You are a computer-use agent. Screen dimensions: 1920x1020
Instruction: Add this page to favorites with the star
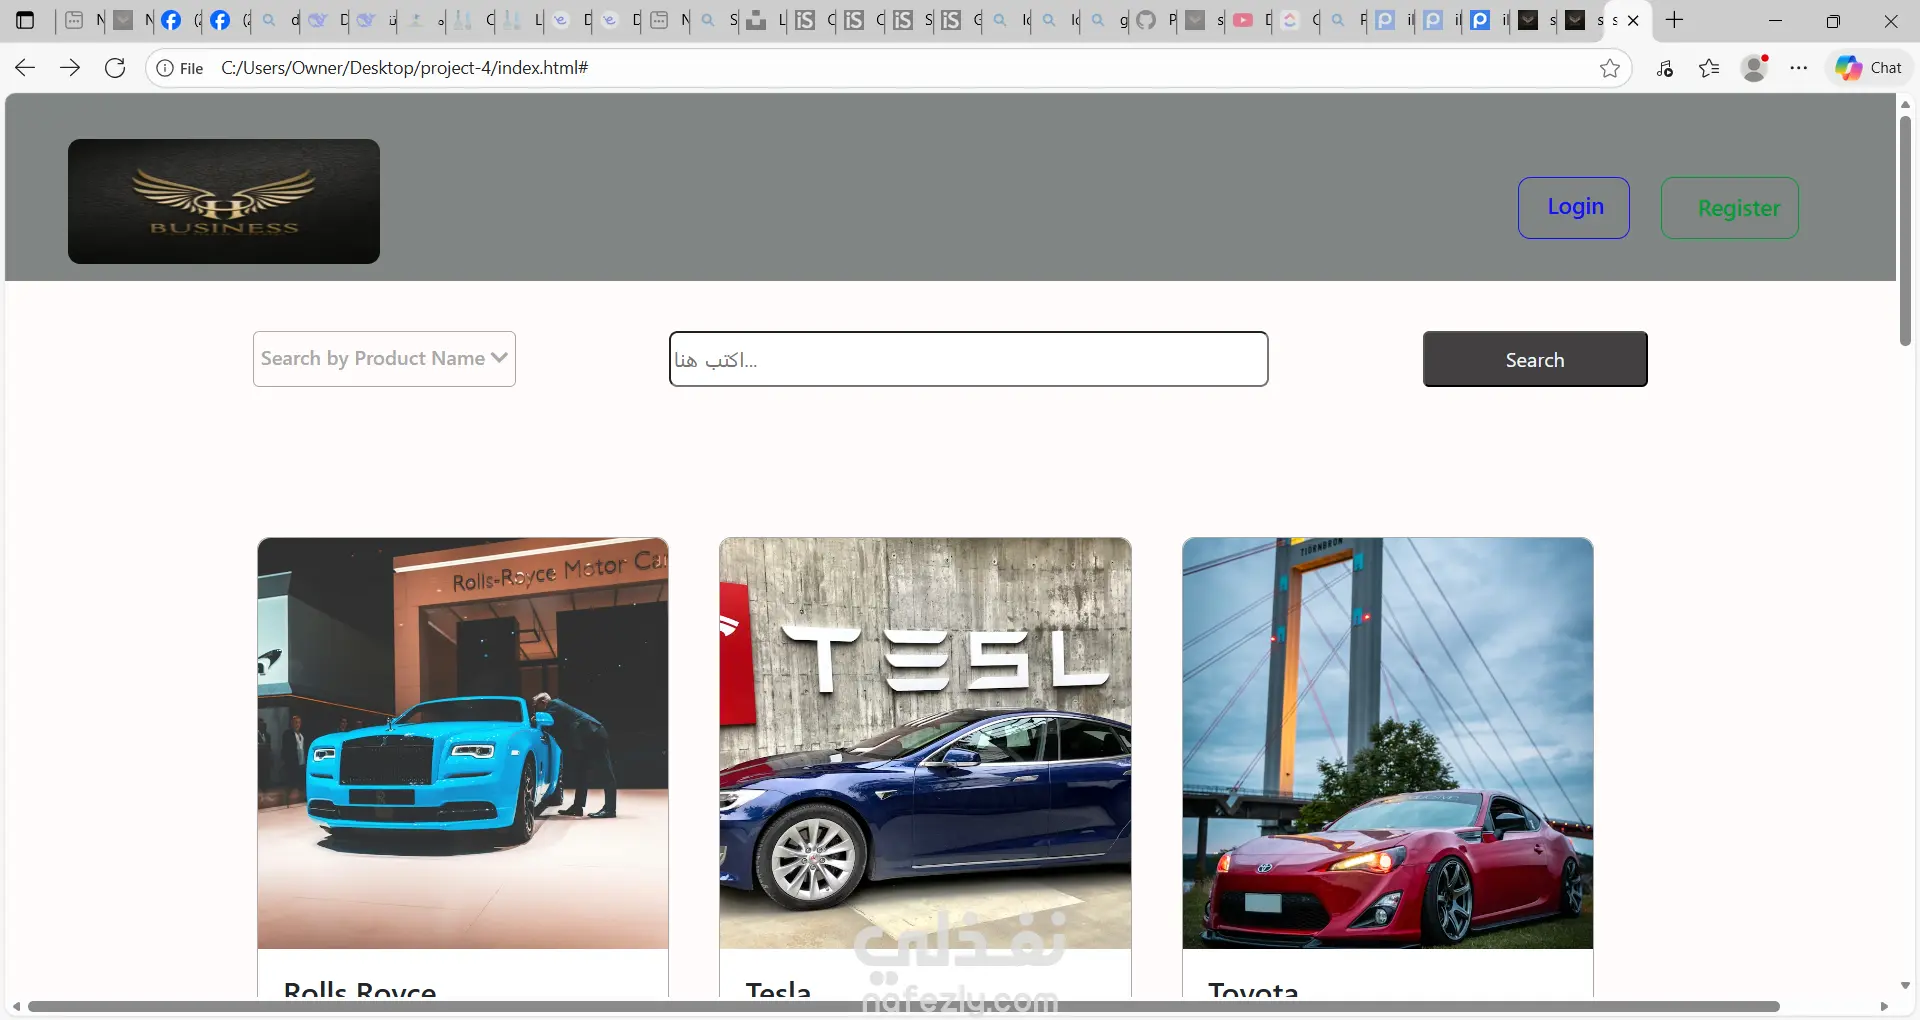[1610, 68]
